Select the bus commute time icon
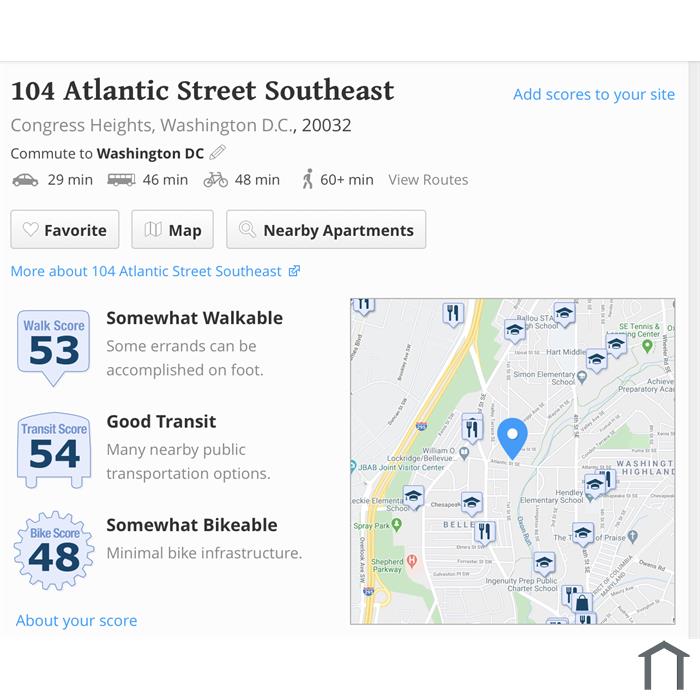This screenshot has width=700, height=700. click(121, 180)
